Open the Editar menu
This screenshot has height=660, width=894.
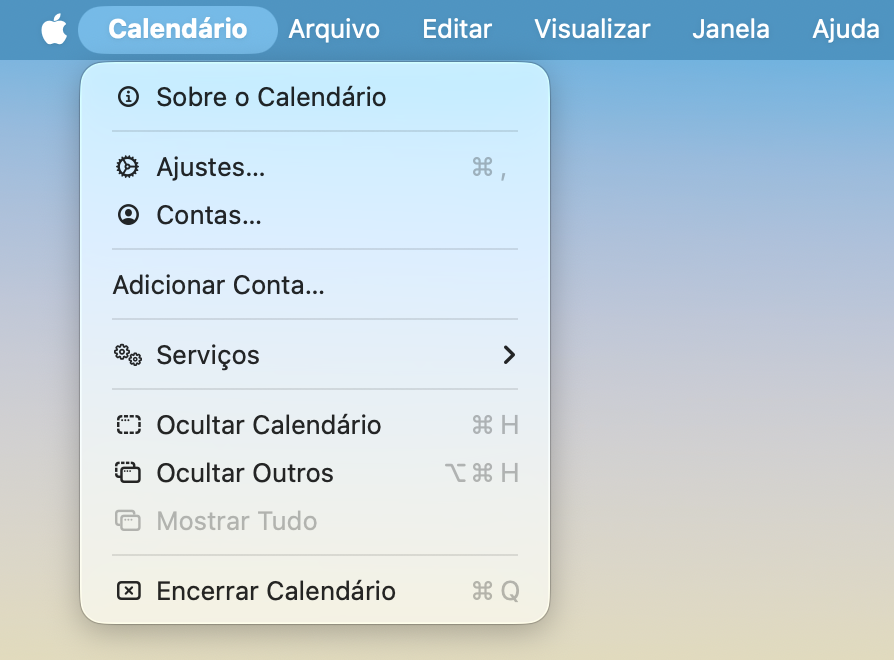pyautogui.click(x=457, y=30)
